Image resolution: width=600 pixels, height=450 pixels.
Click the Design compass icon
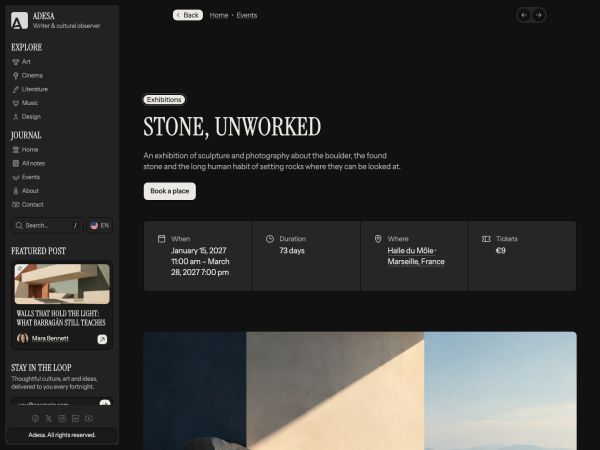pos(16,117)
